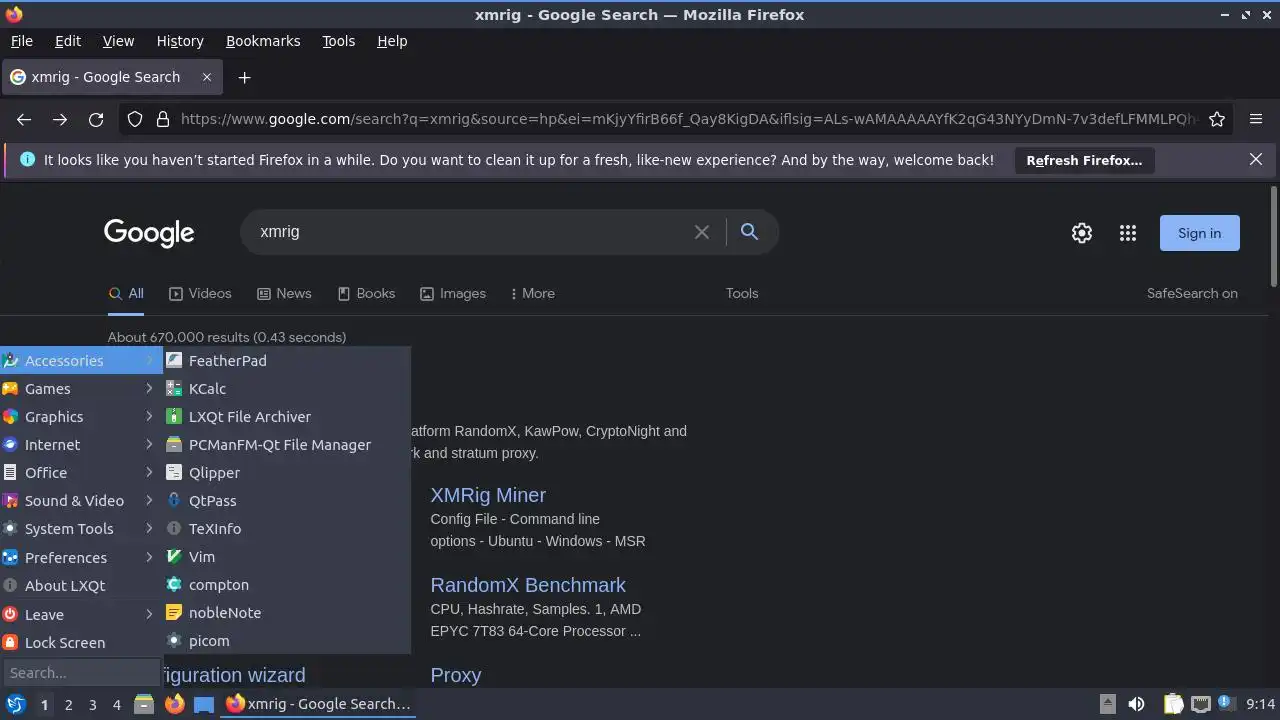Click the removable media tray icon

coord(1107,704)
